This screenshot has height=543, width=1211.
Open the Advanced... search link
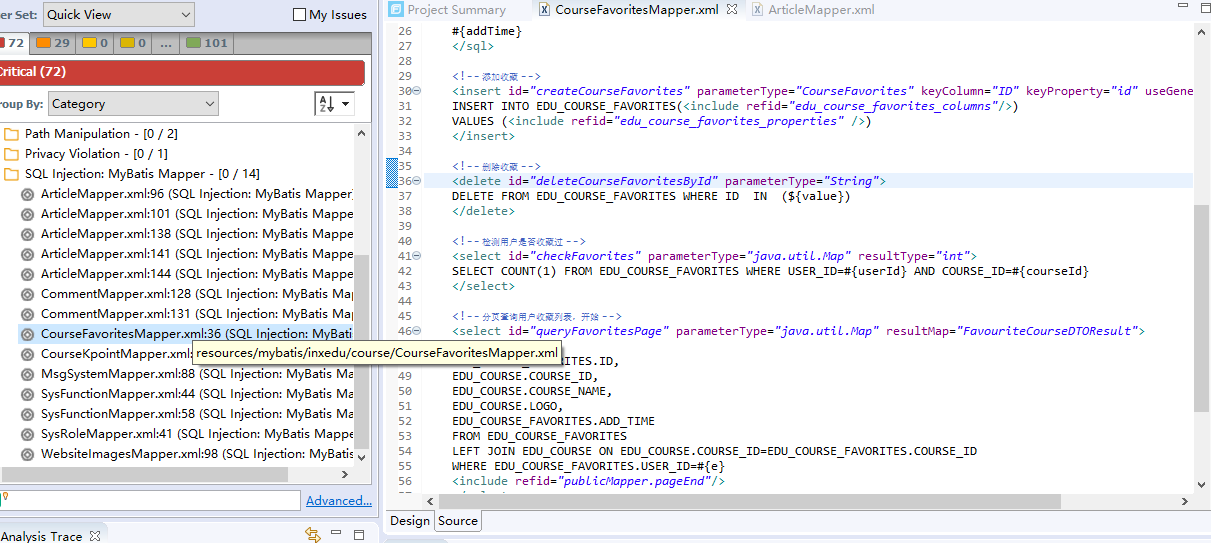[x=339, y=501]
